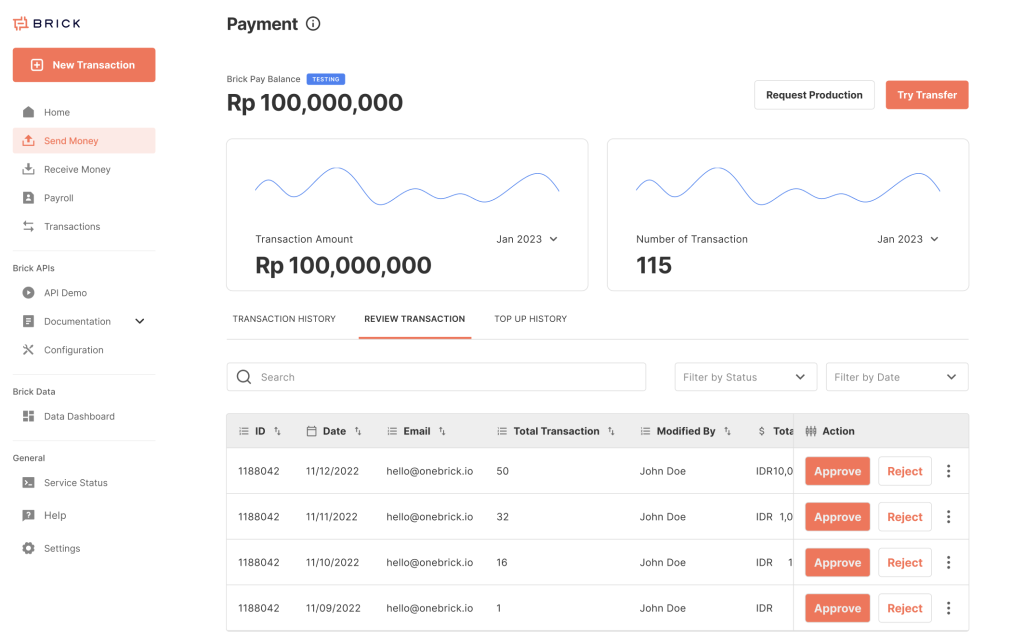Sort by ID column arrows
This screenshot has height=640, width=1024.
pyautogui.click(x=278, y=431)
